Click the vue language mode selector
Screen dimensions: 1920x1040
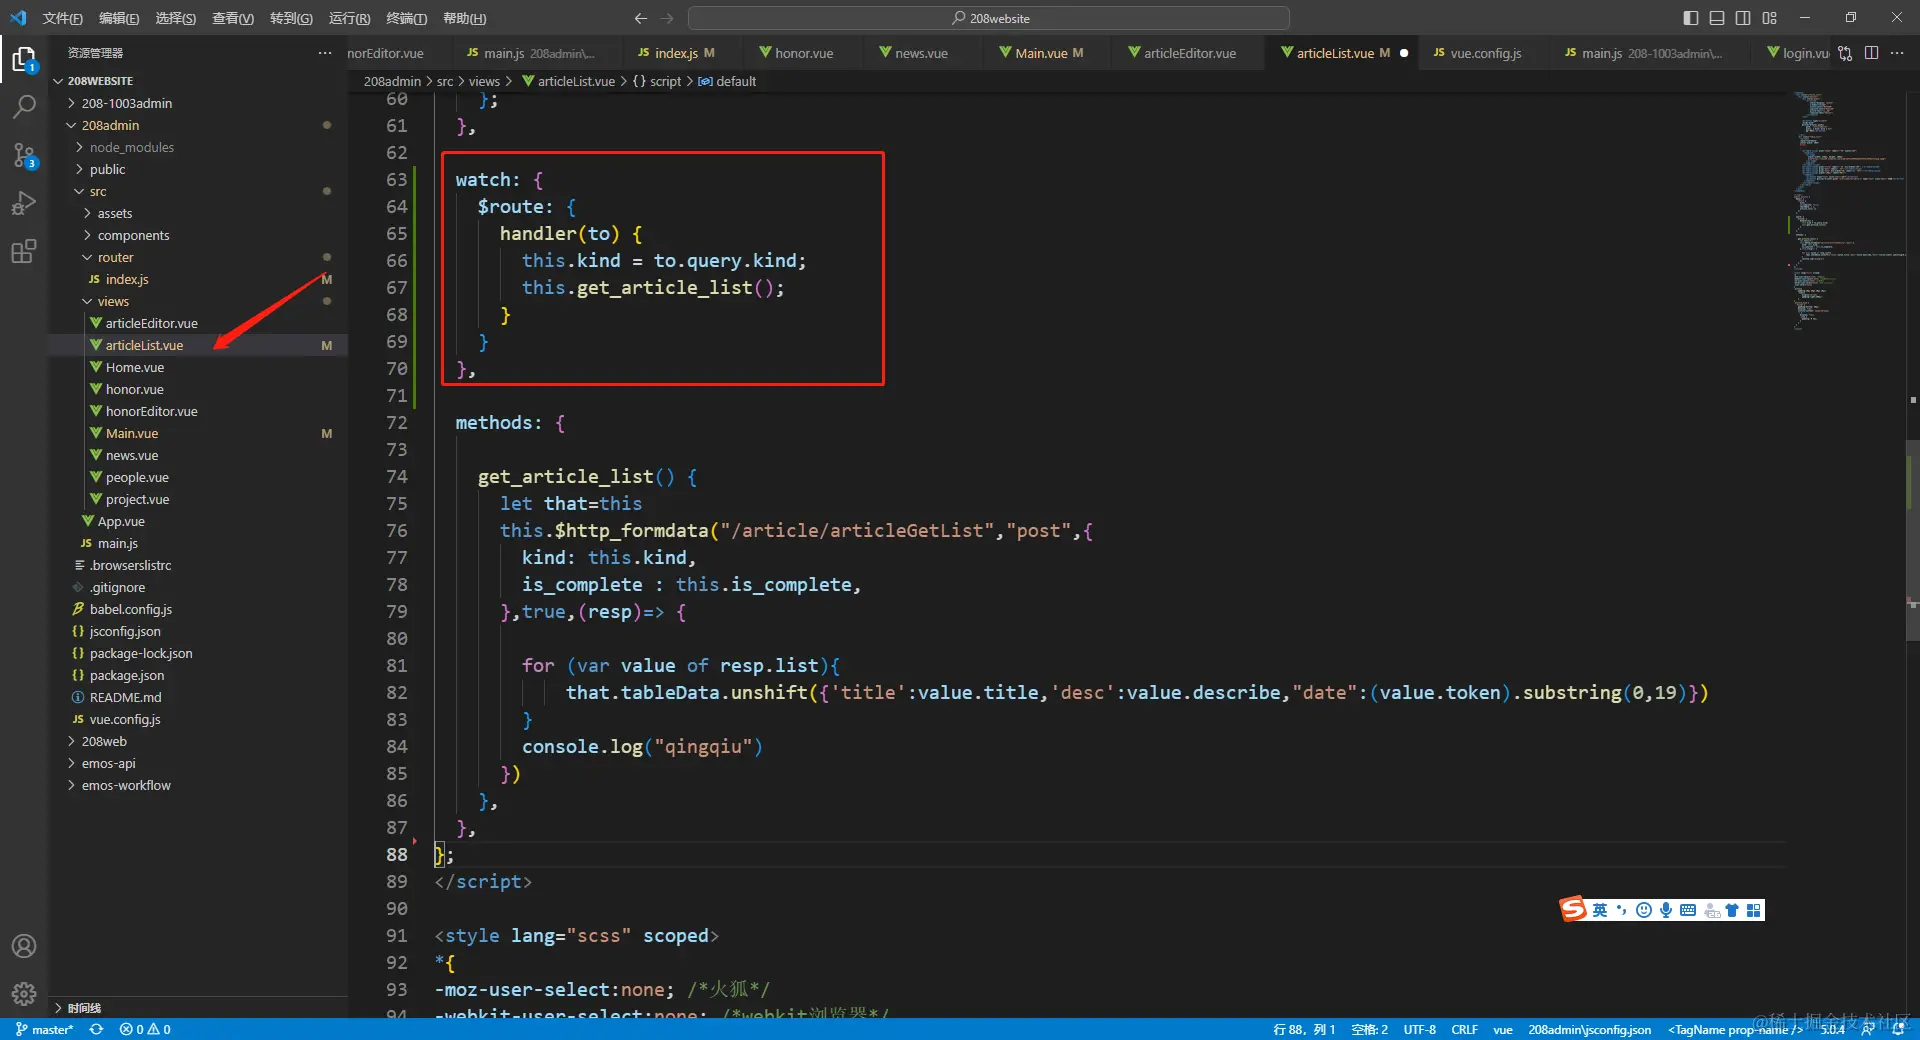1502,1029
